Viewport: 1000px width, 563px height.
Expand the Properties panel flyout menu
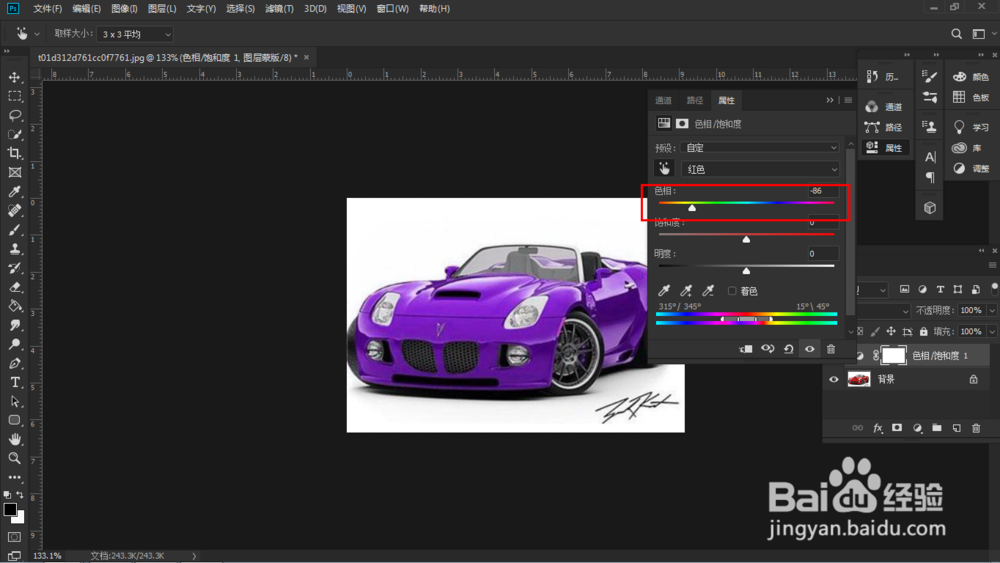848,100
